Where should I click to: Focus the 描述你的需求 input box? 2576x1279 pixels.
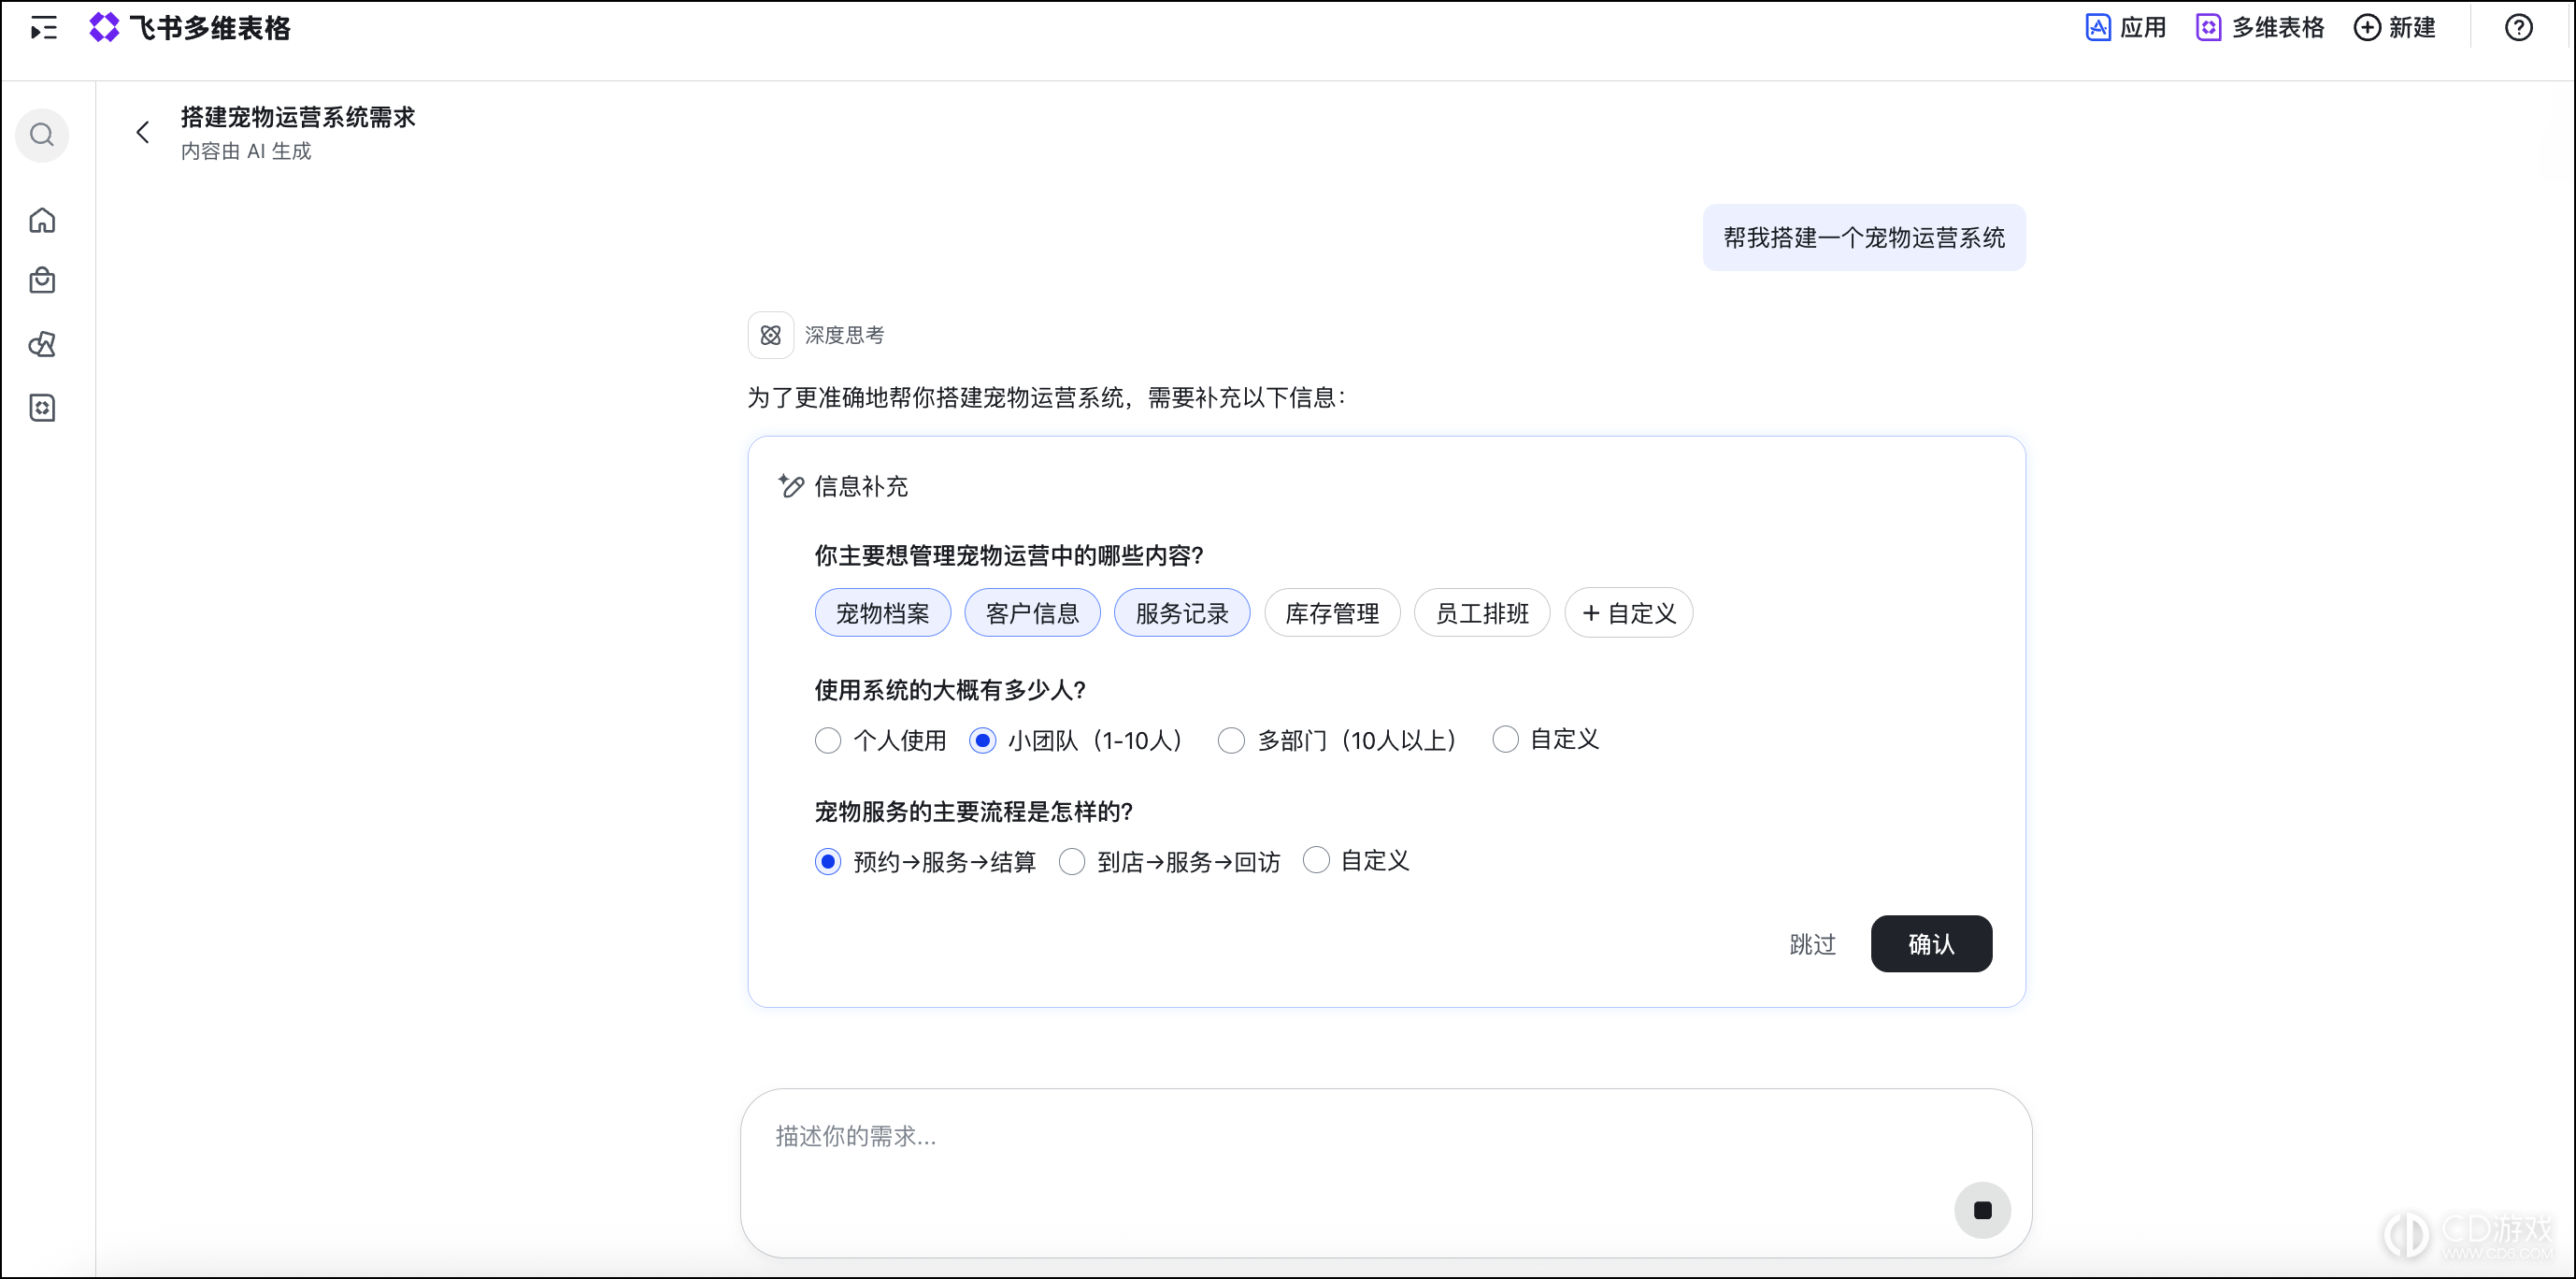click(x=1385, y=1173)
